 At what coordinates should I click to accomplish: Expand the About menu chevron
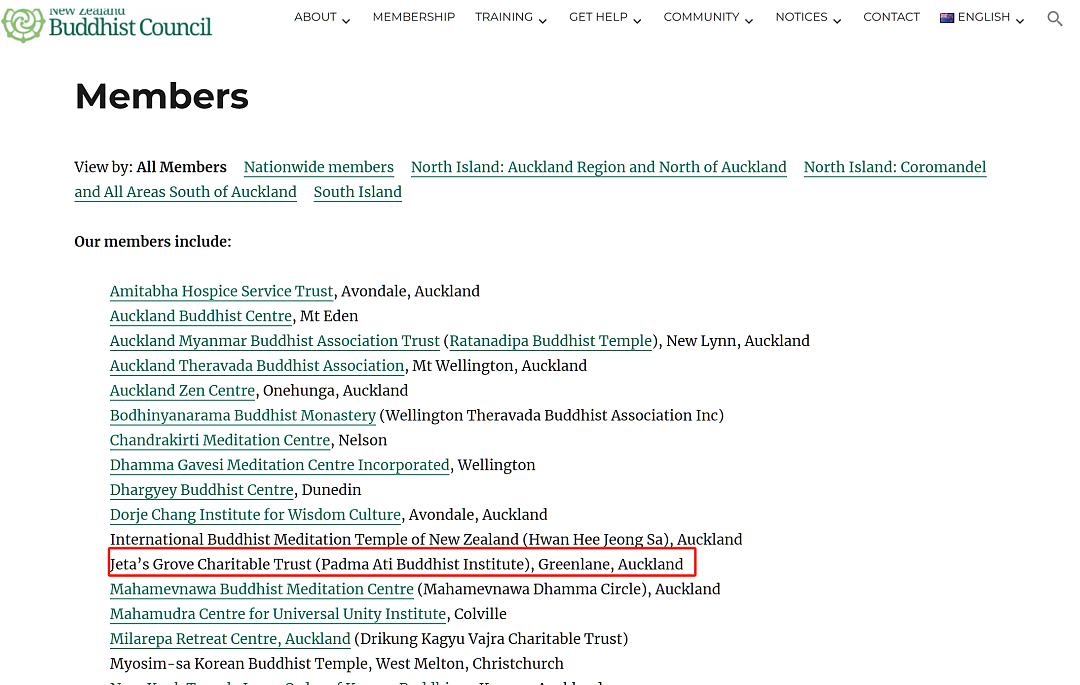(346, 21)
